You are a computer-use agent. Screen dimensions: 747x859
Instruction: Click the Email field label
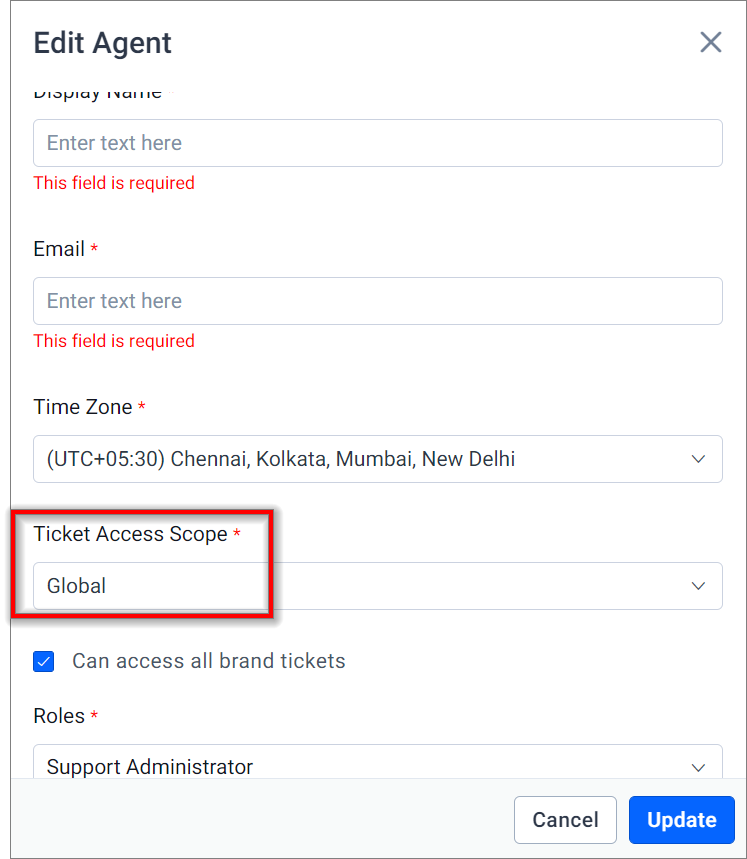(59, 249)
